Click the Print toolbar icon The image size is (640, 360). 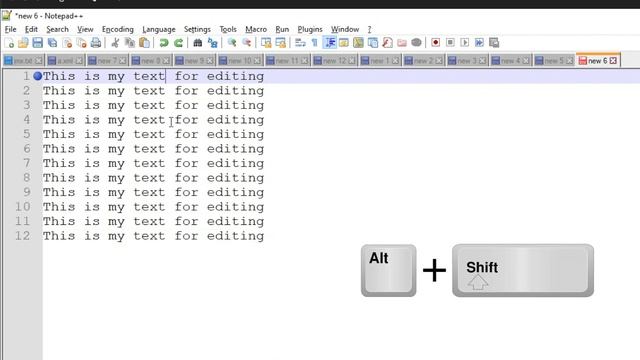pos(96,42)
